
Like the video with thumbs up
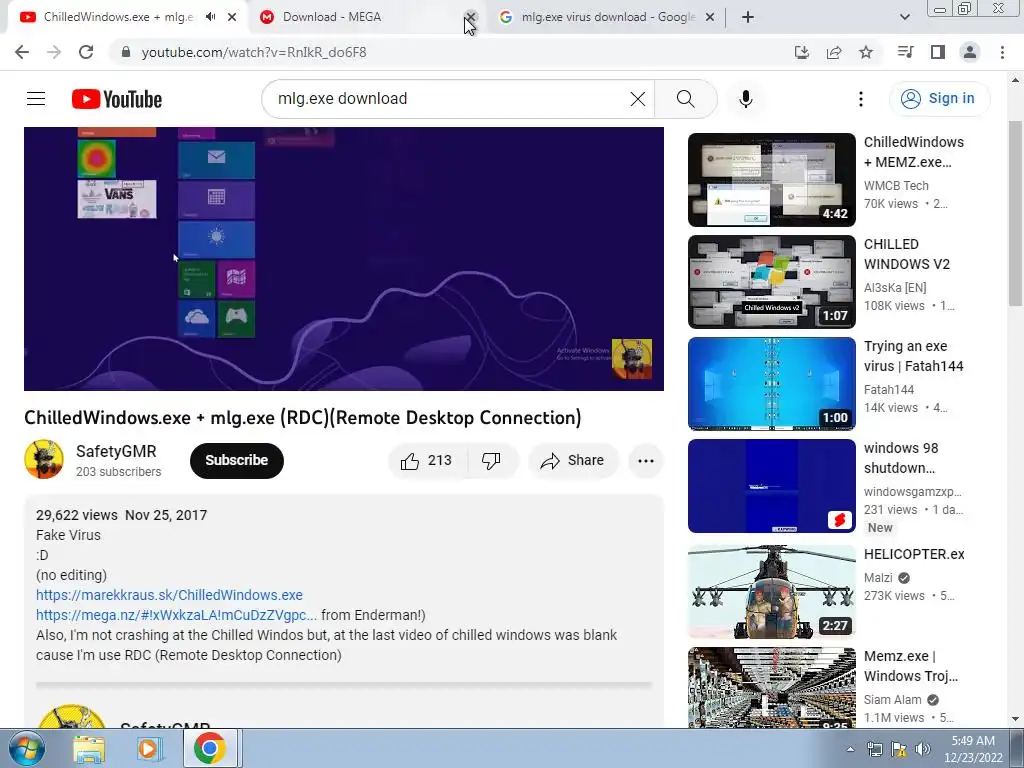427,461
